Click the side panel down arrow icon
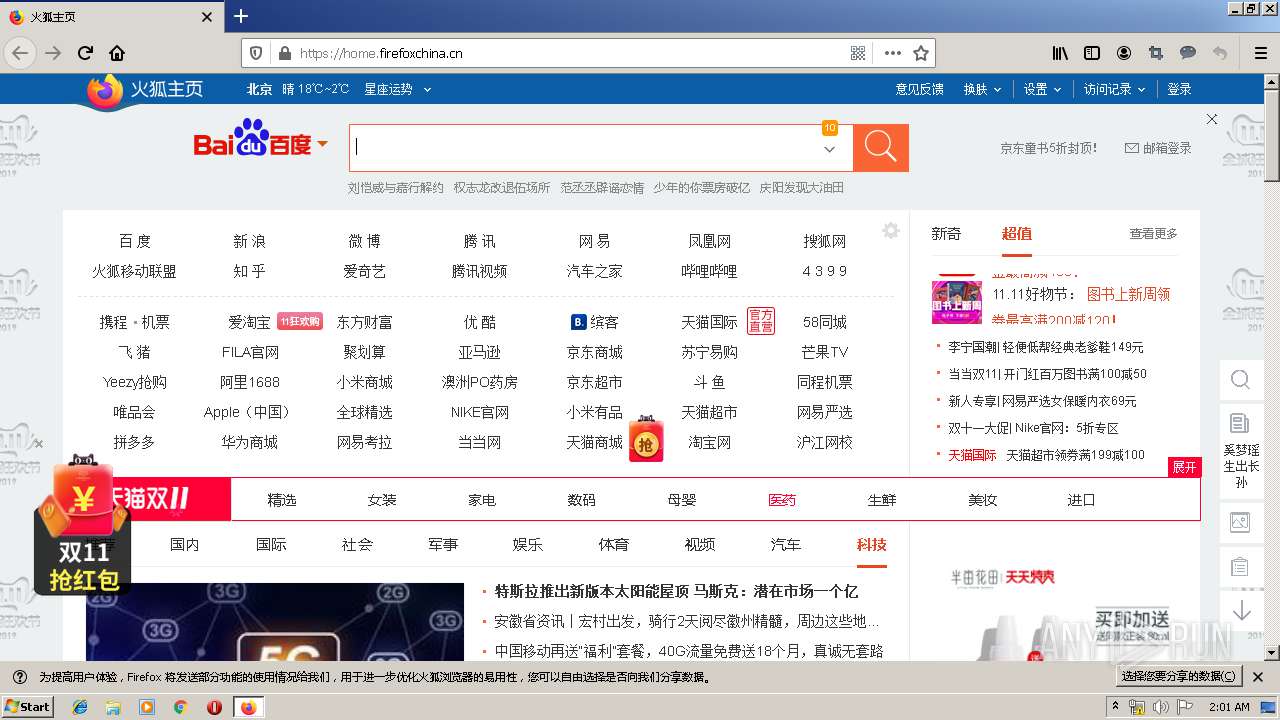The width and height of the screenshot is (1280, 720). click(x=1241, y=610)
